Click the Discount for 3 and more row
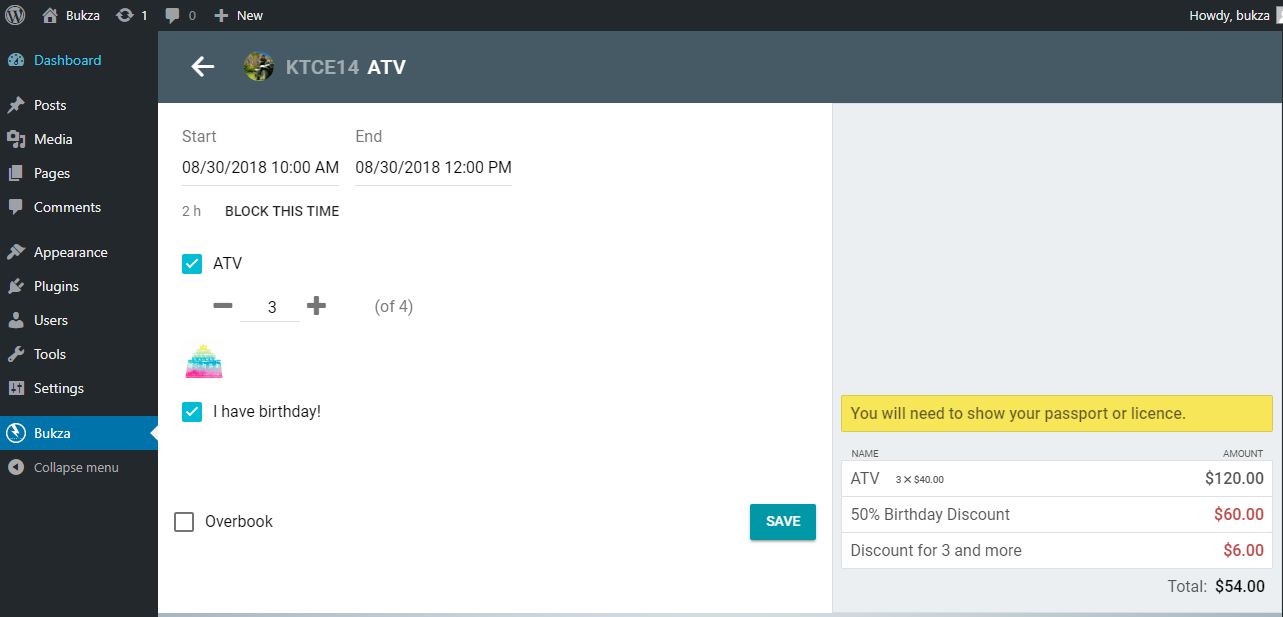This screenshot has height=617, width=1283. (x=1057, y=550)
